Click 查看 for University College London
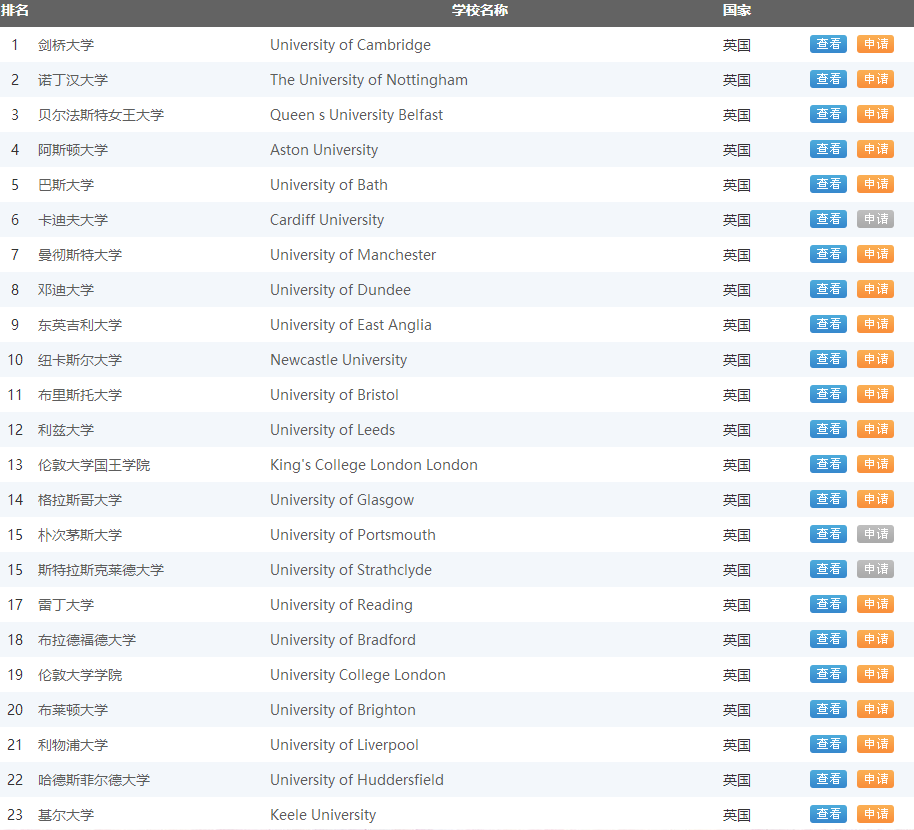This screenshot has height=830, width=914. tap(828, 674)
